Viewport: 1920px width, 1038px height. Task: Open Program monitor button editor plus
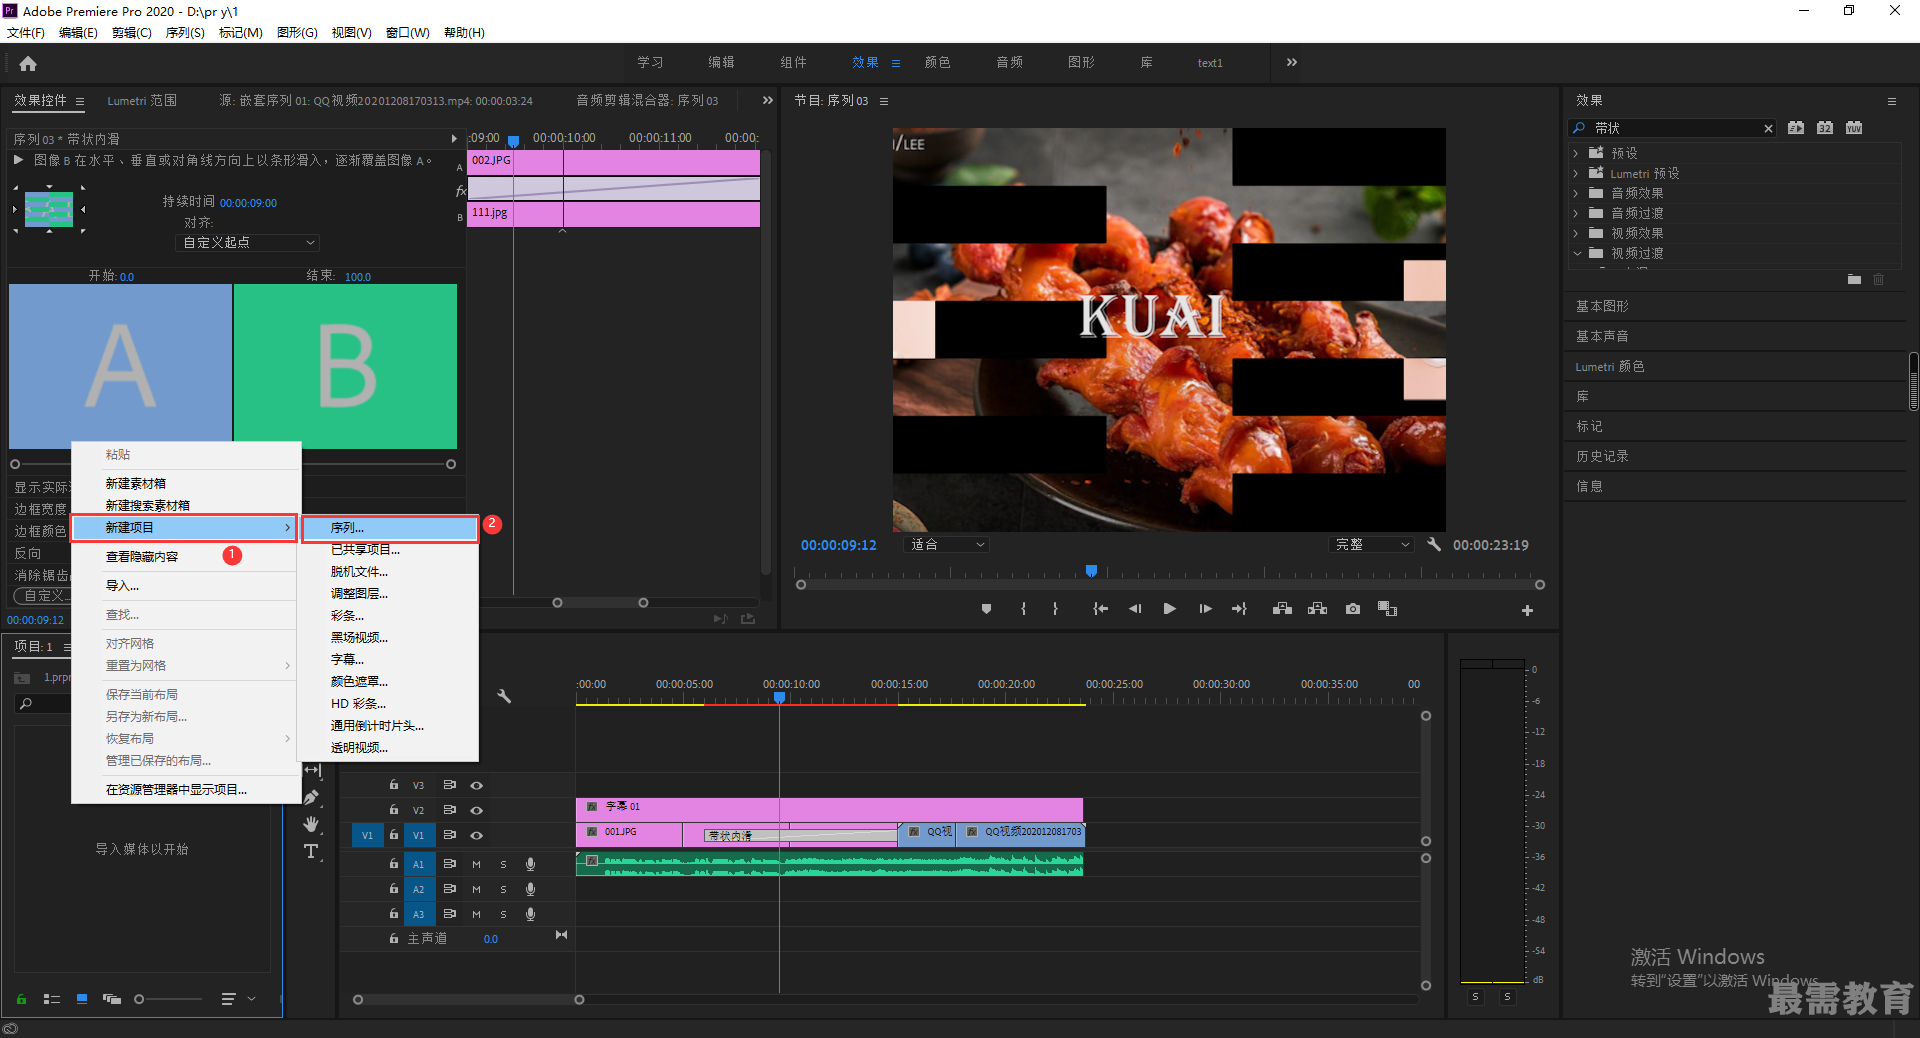pos(1527,610)
